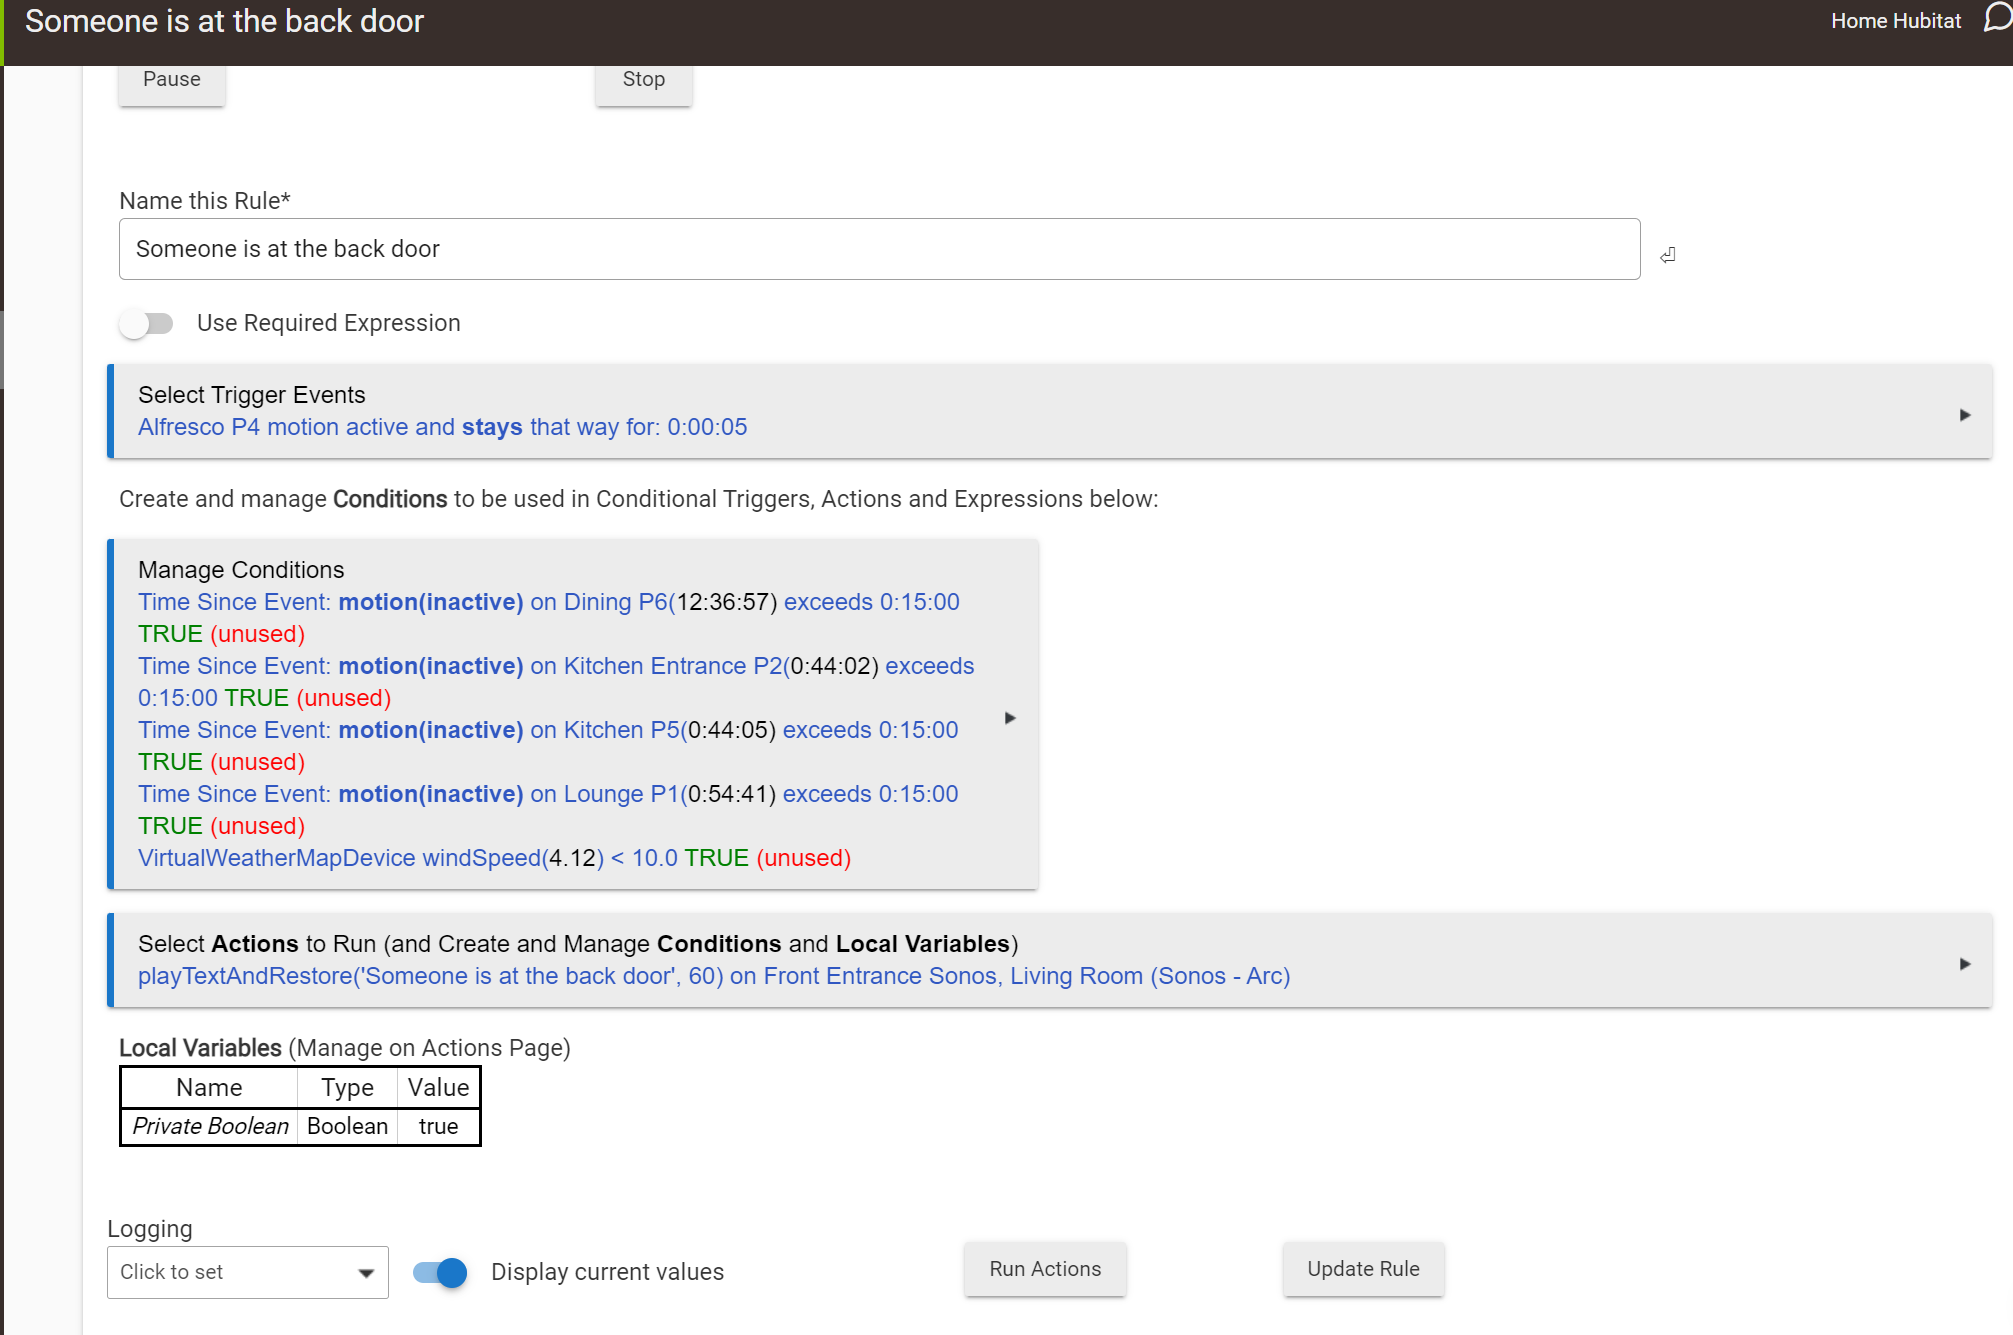Expand the Select Trigger Events arrow

point(1964,414)
